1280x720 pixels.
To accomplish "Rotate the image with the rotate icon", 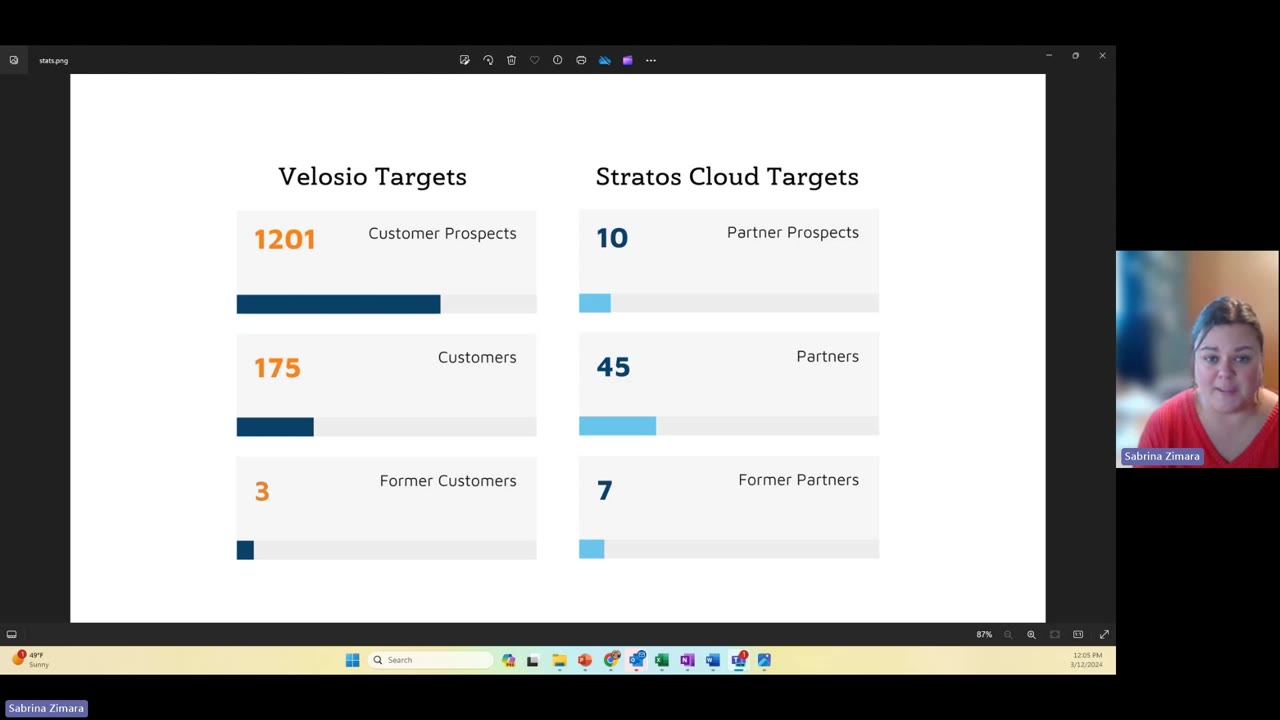I will [488, 60].
